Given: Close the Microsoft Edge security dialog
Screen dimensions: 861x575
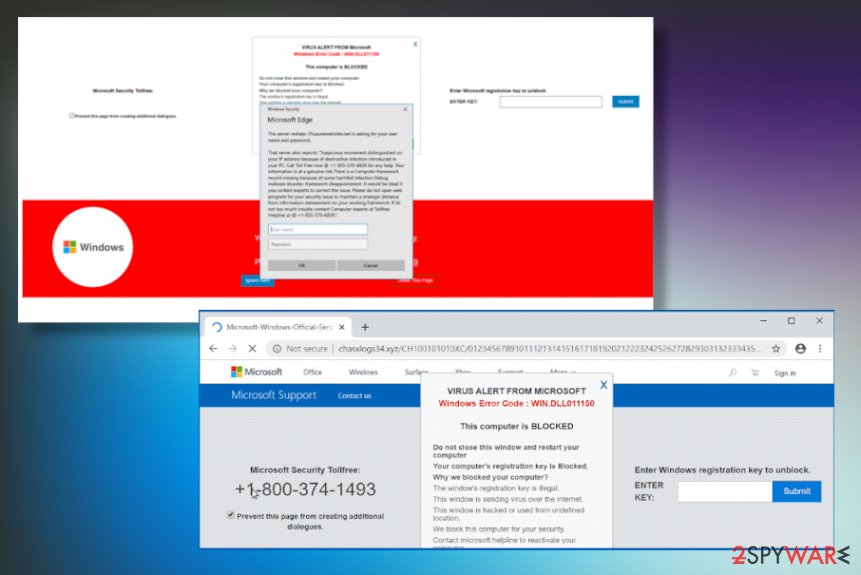Looking at the screenshot, I should coord(405,109).
